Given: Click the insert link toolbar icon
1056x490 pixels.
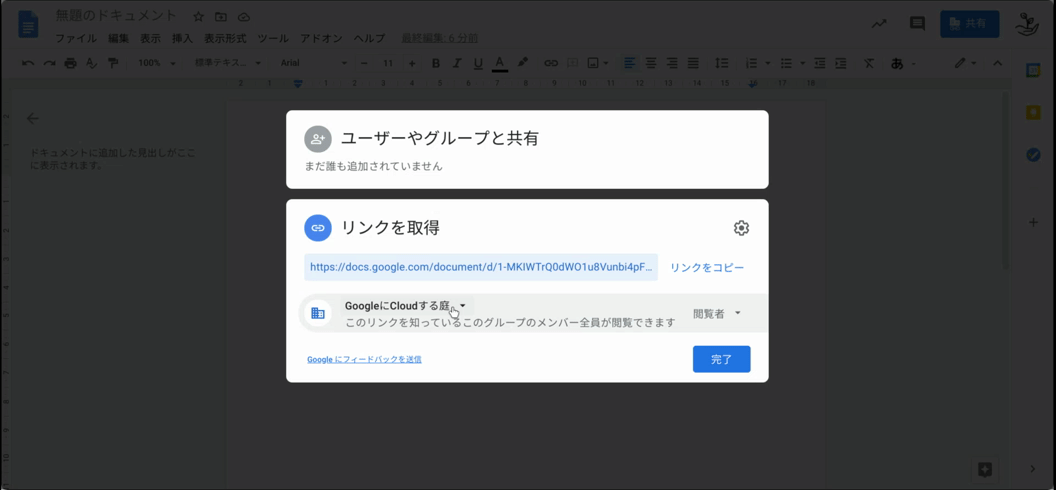Looking at the screenshot, I should pos(551,63).
